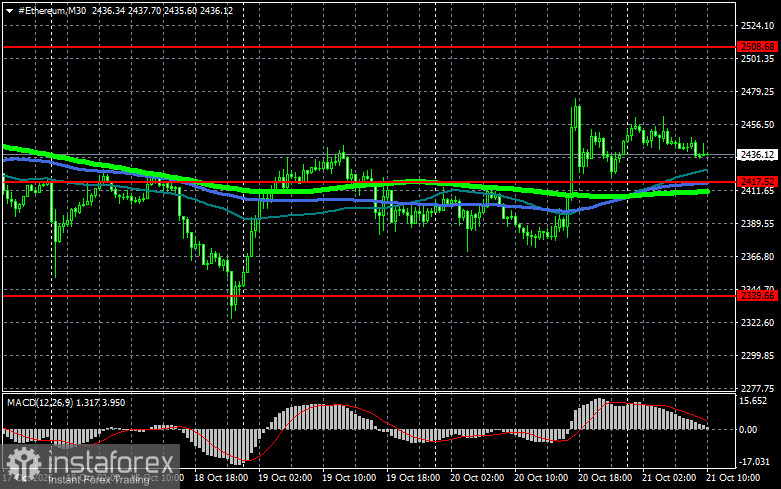This screenshot has width=781, height=489.
Task: Click the MACD(12,26,9) indicator label
Action: point(39,402)
